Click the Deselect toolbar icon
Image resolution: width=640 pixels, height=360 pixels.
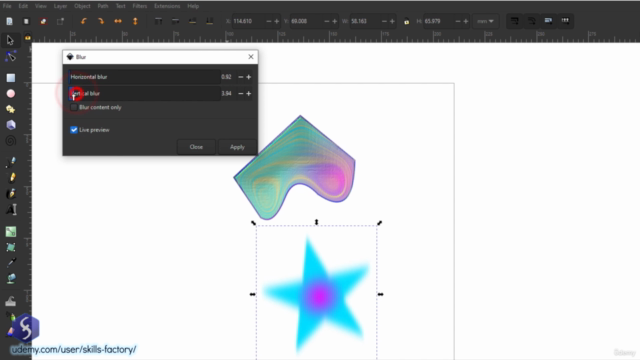click(43, 21)
